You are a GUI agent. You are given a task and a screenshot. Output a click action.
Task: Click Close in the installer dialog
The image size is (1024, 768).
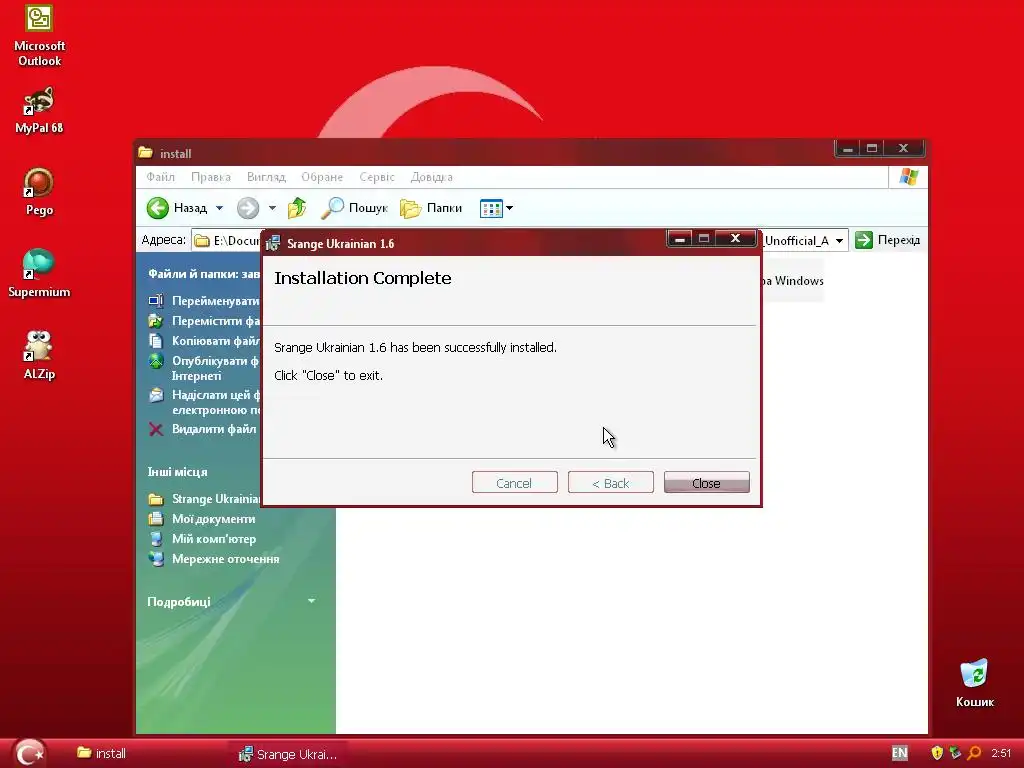pyautogui.click(x=707, y=483)
